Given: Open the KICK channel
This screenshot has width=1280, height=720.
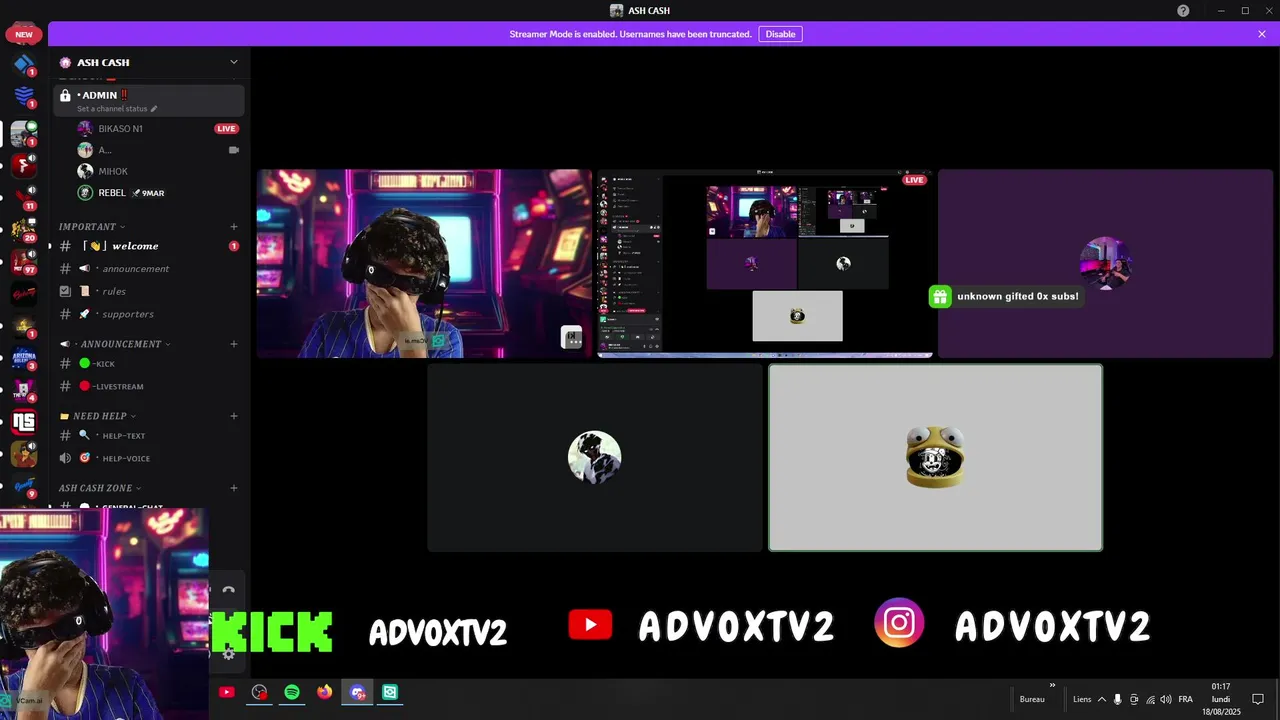Looking at the screenshot, I should point(149,364).
